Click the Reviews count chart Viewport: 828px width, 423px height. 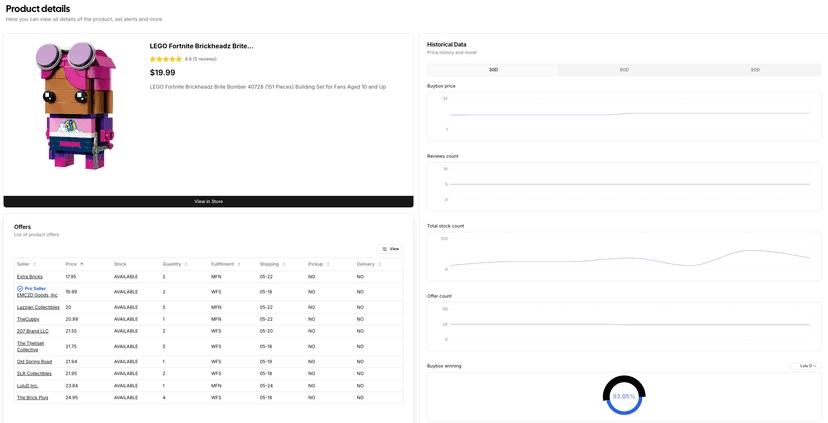click(x=624, y=186)
